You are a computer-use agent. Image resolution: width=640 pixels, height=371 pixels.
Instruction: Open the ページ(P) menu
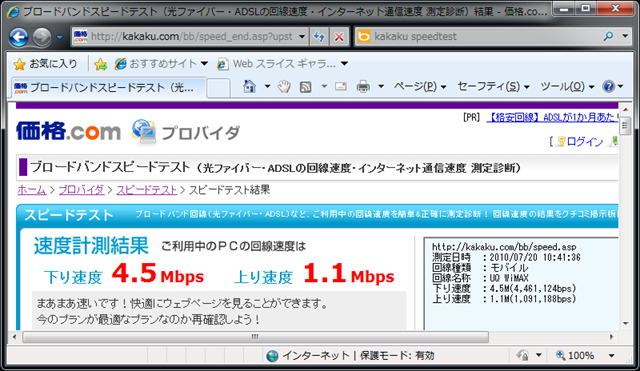pos(420,87)
